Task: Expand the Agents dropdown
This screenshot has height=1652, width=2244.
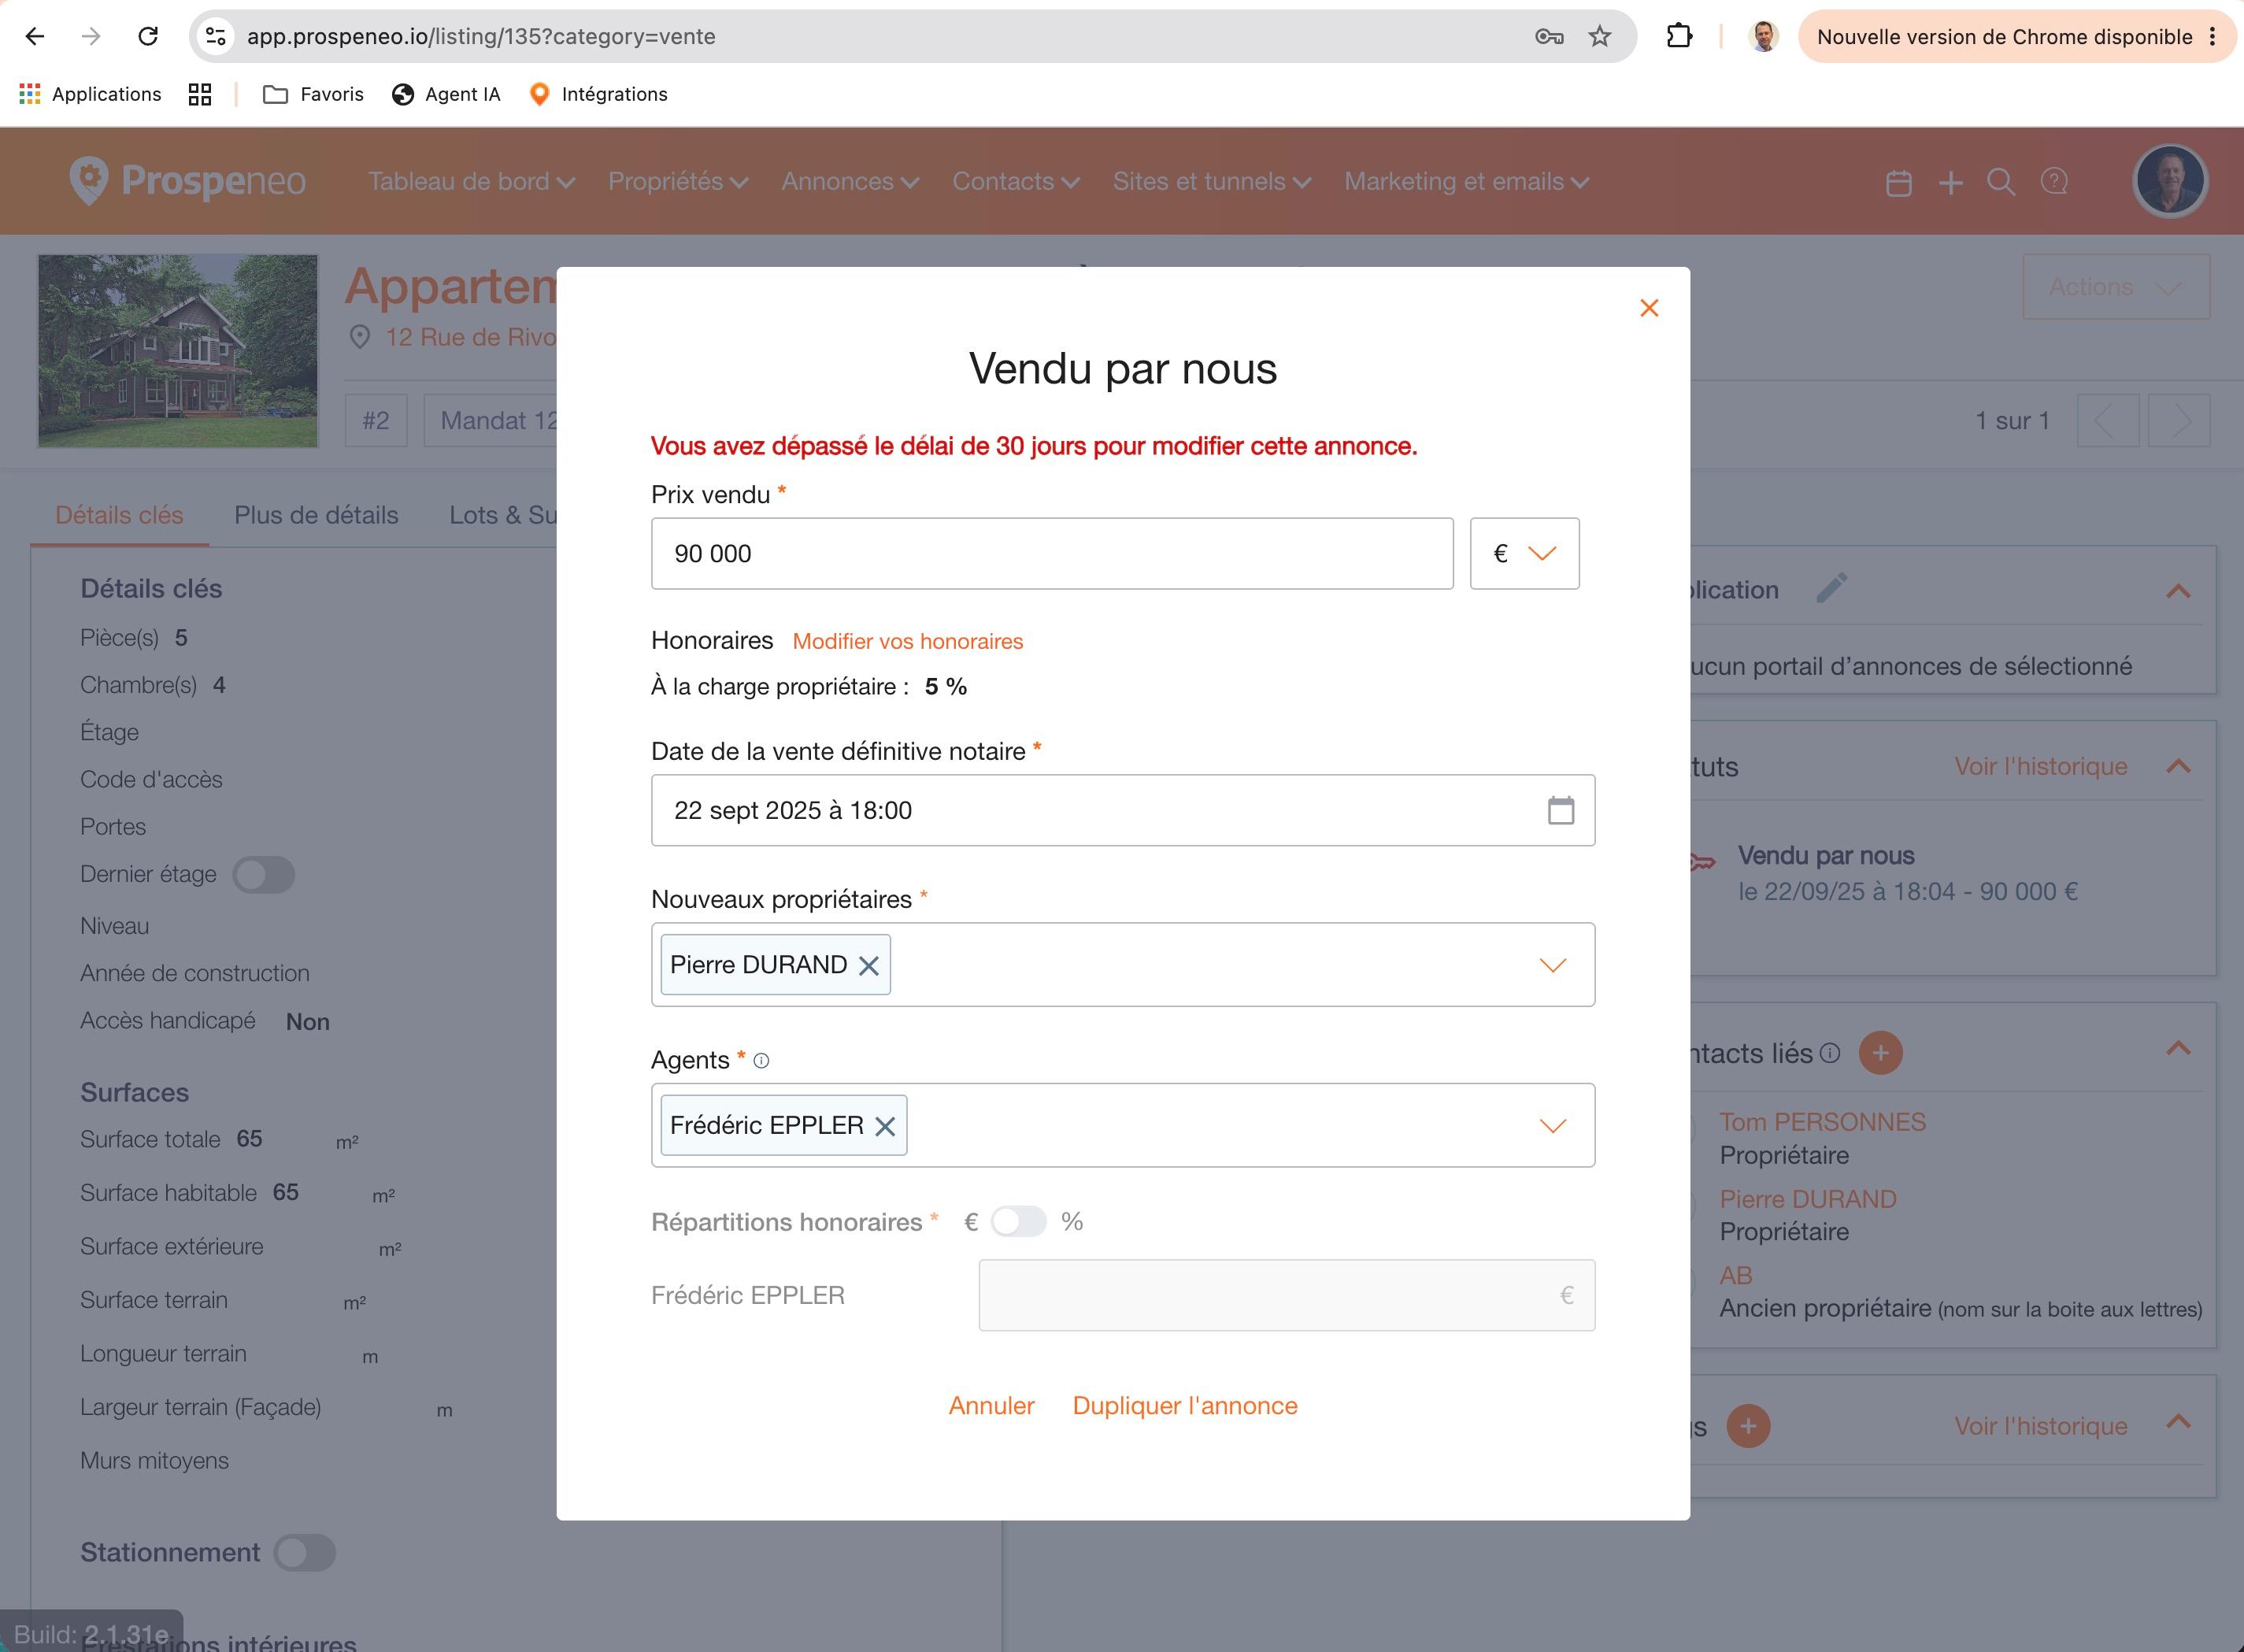Action: tap(1552, 1126)
